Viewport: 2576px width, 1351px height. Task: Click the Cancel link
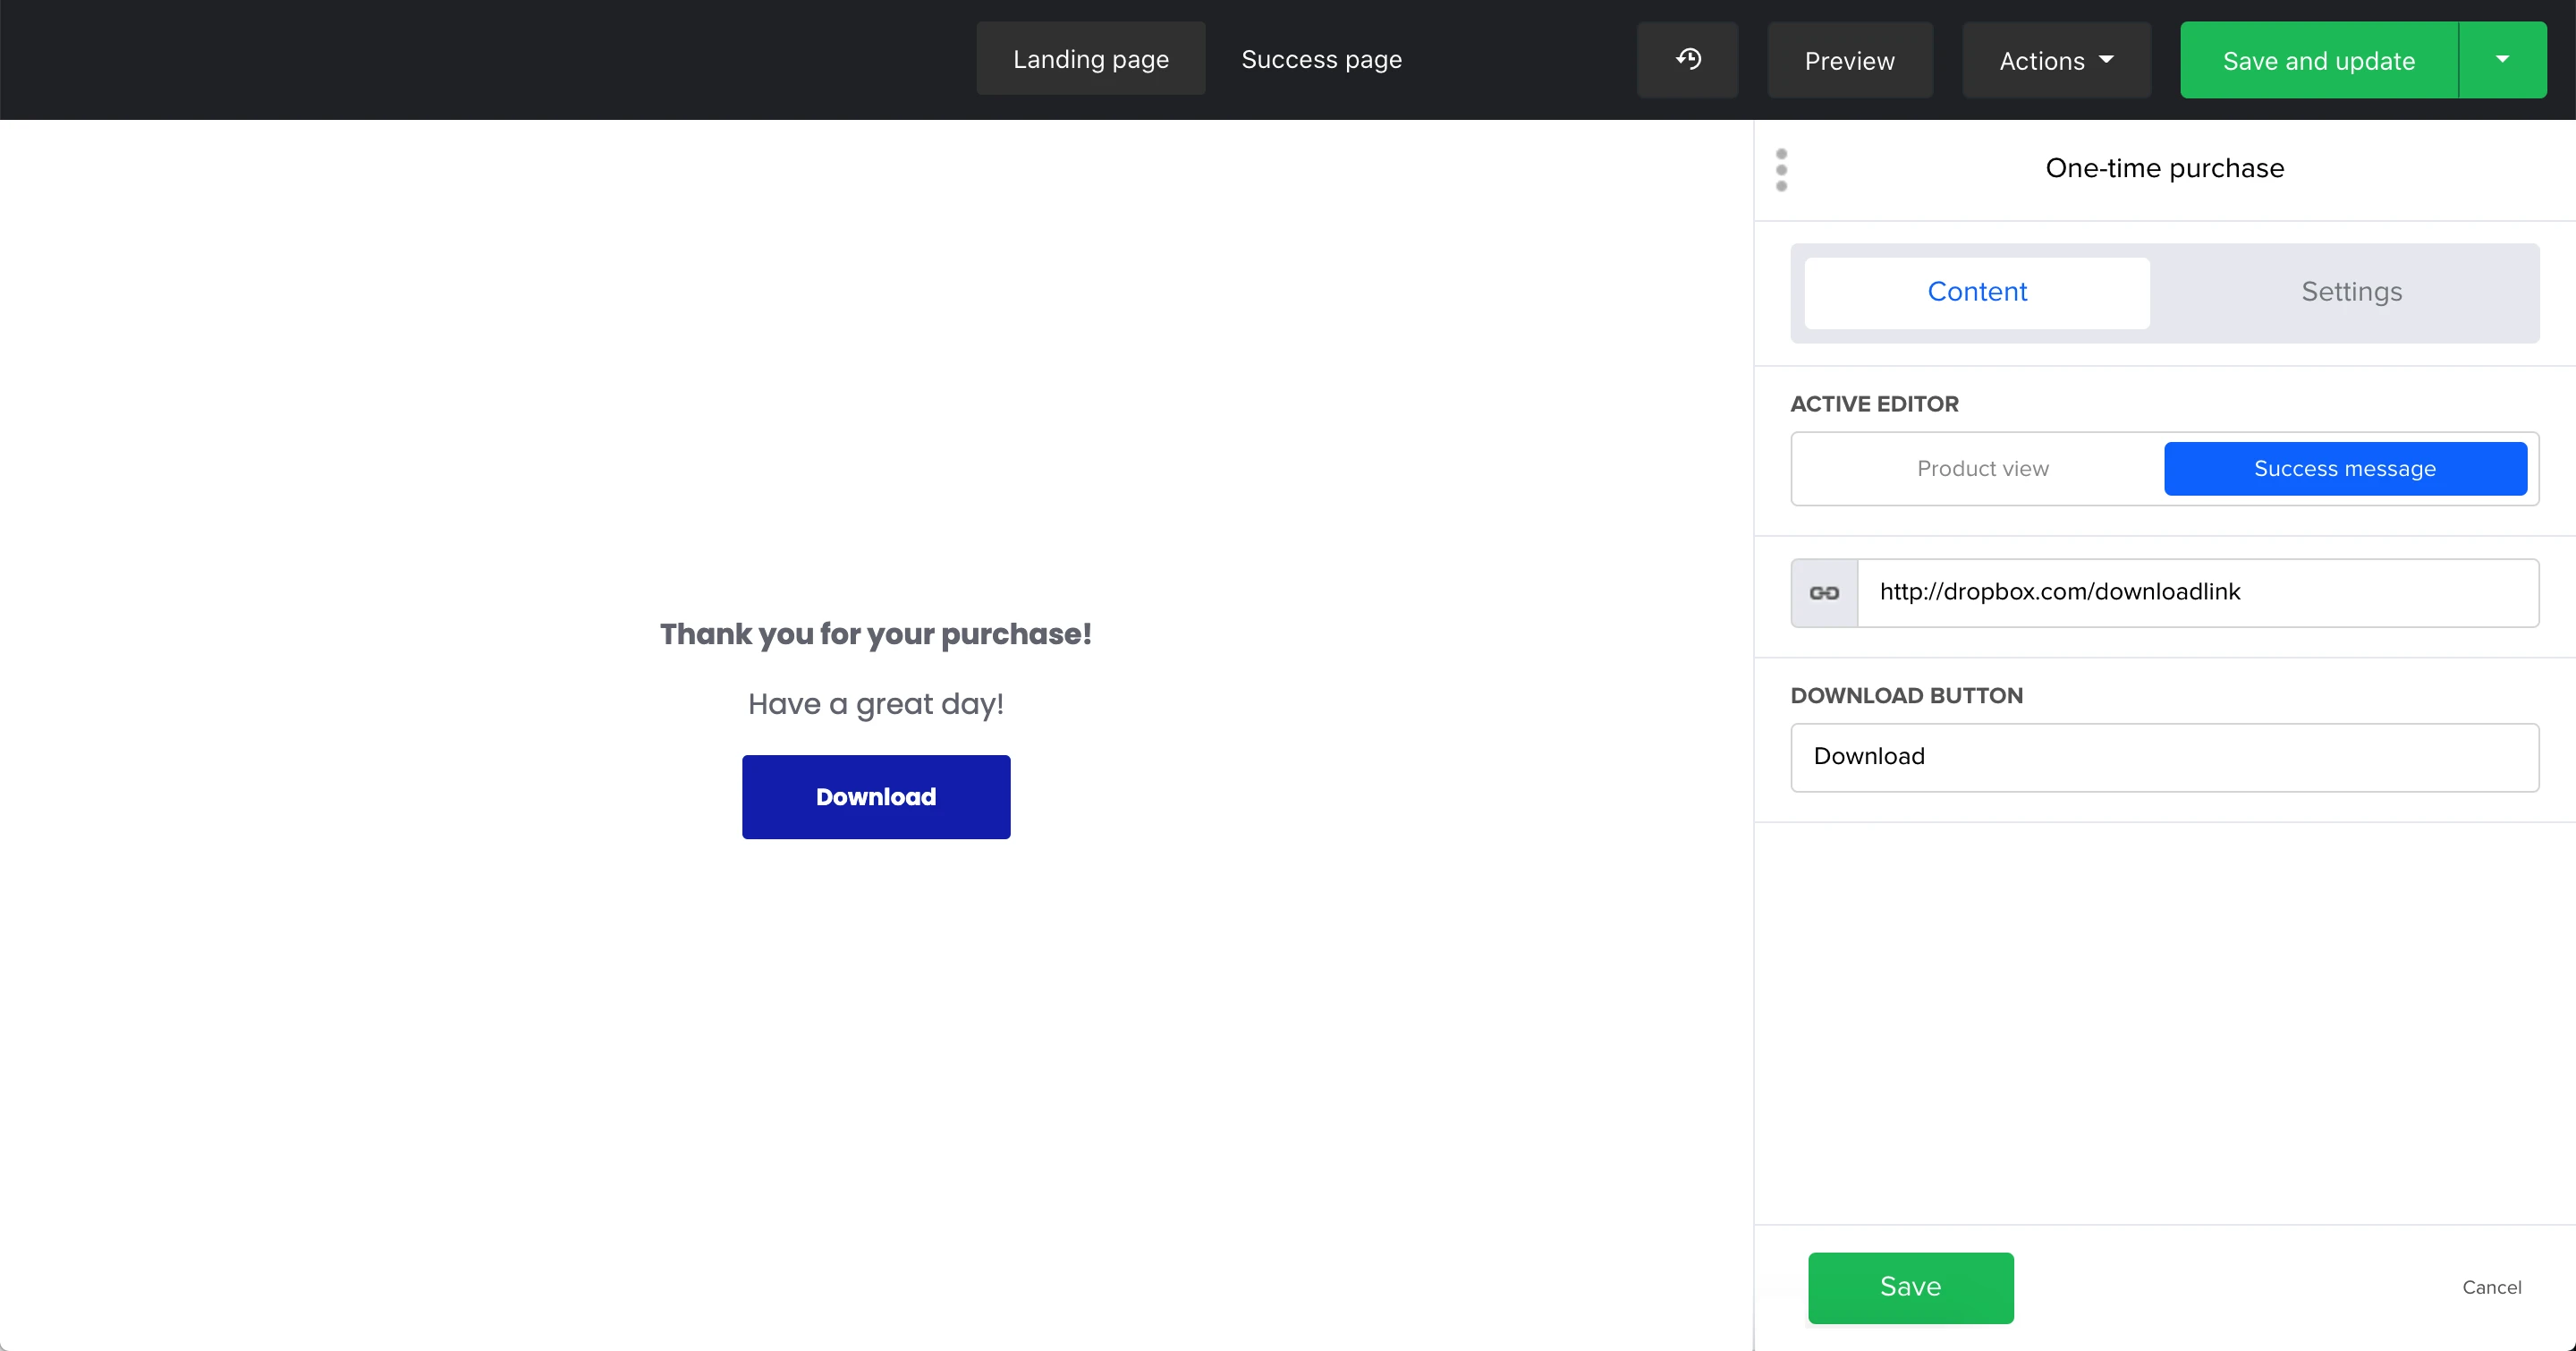pos(2491,1287)
